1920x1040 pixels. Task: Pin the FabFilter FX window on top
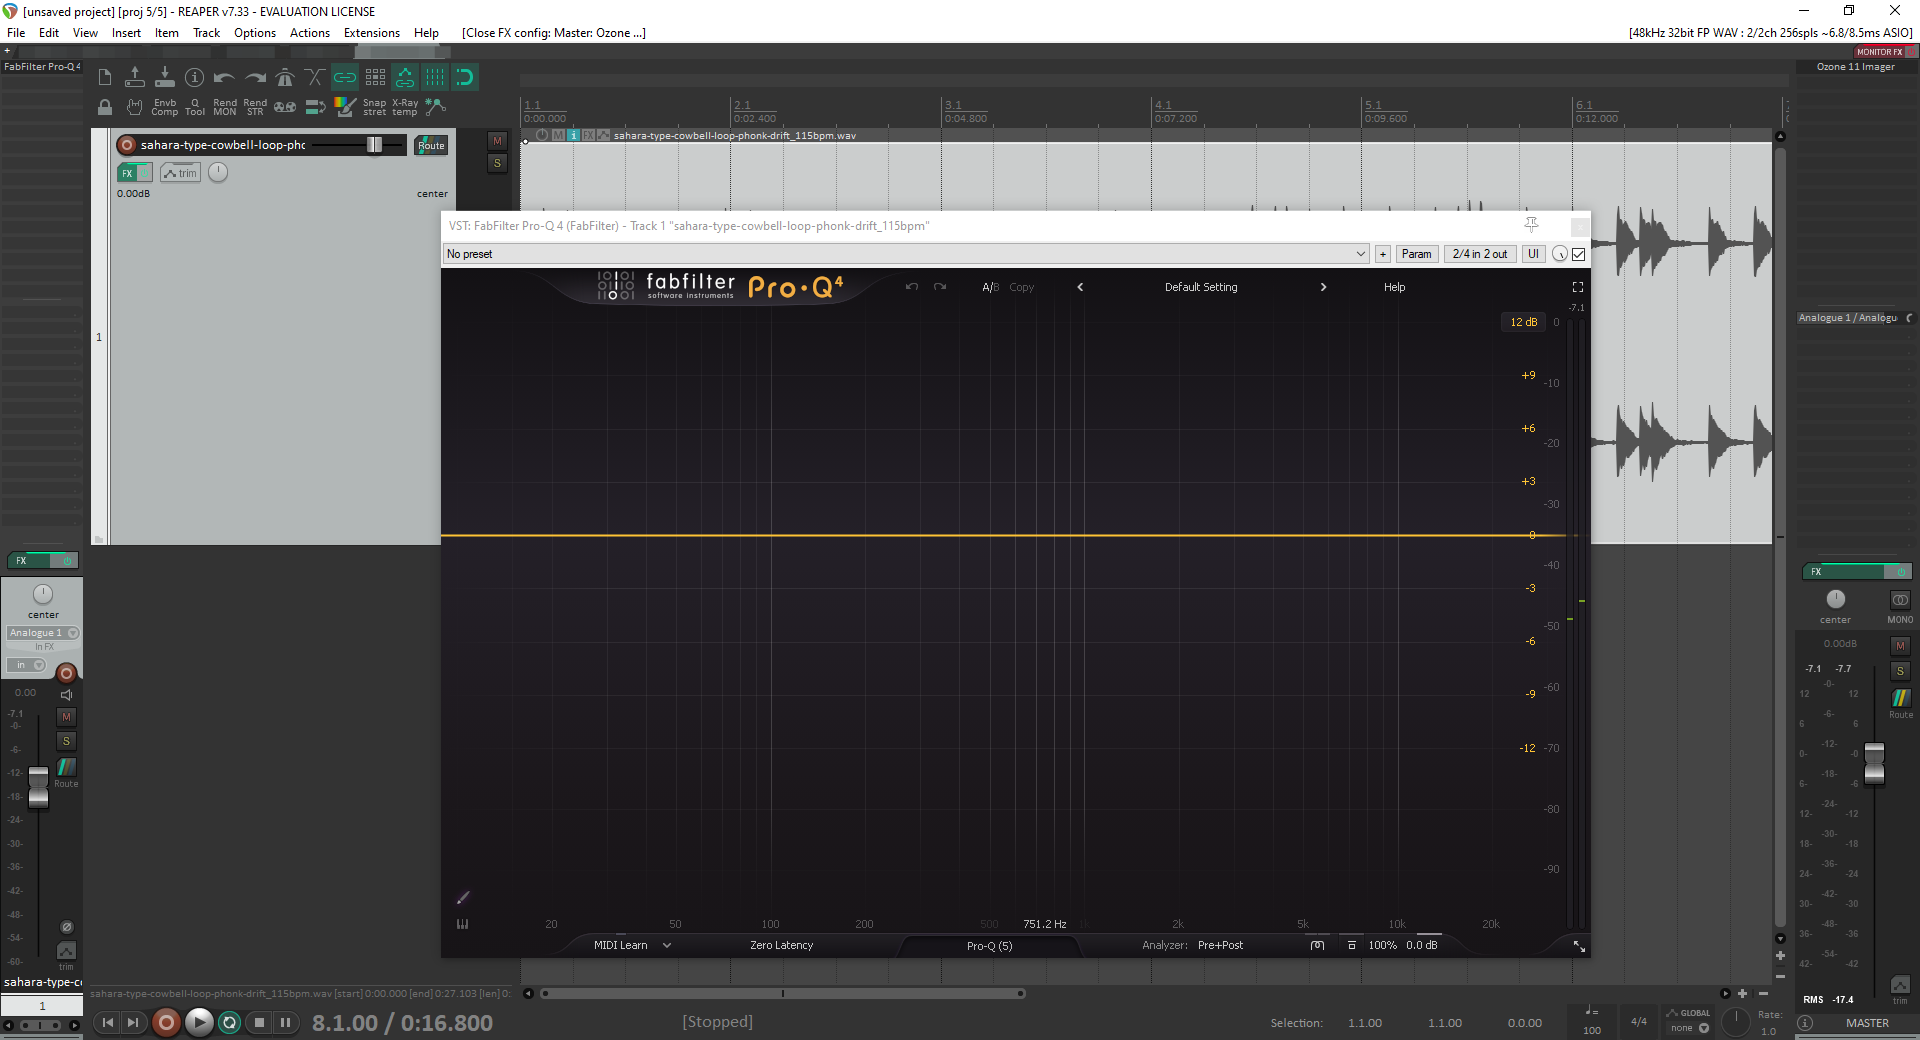coord(1531,225)
